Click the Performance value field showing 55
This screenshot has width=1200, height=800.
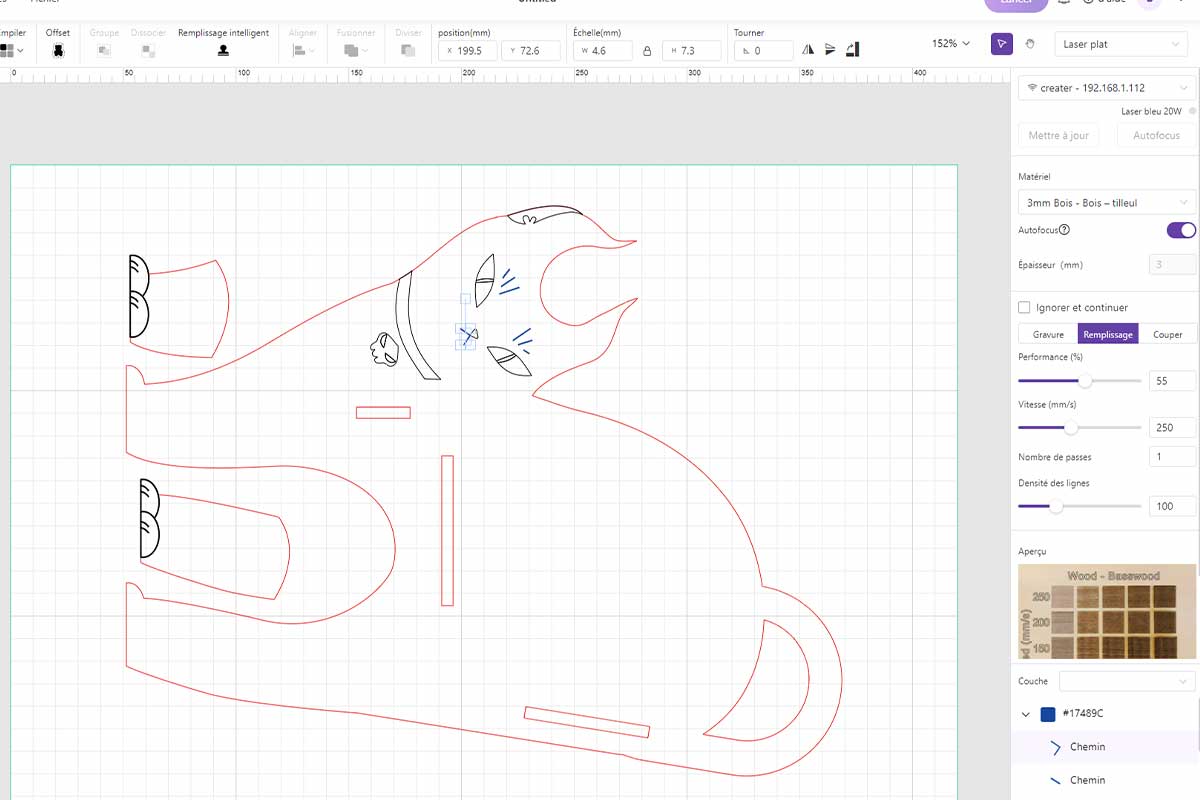click(x=1172, y=381)
